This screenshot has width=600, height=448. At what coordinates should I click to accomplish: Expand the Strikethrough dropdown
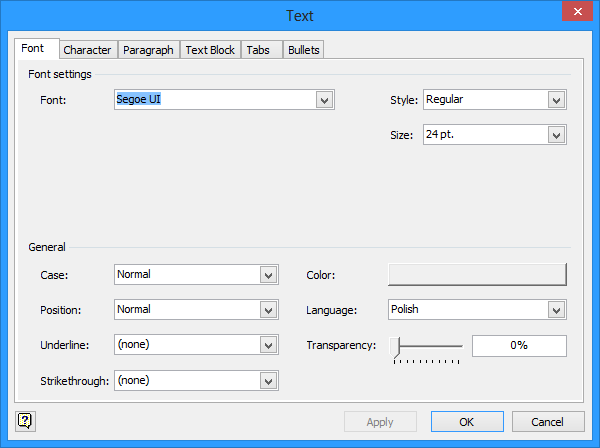point(268,380)
